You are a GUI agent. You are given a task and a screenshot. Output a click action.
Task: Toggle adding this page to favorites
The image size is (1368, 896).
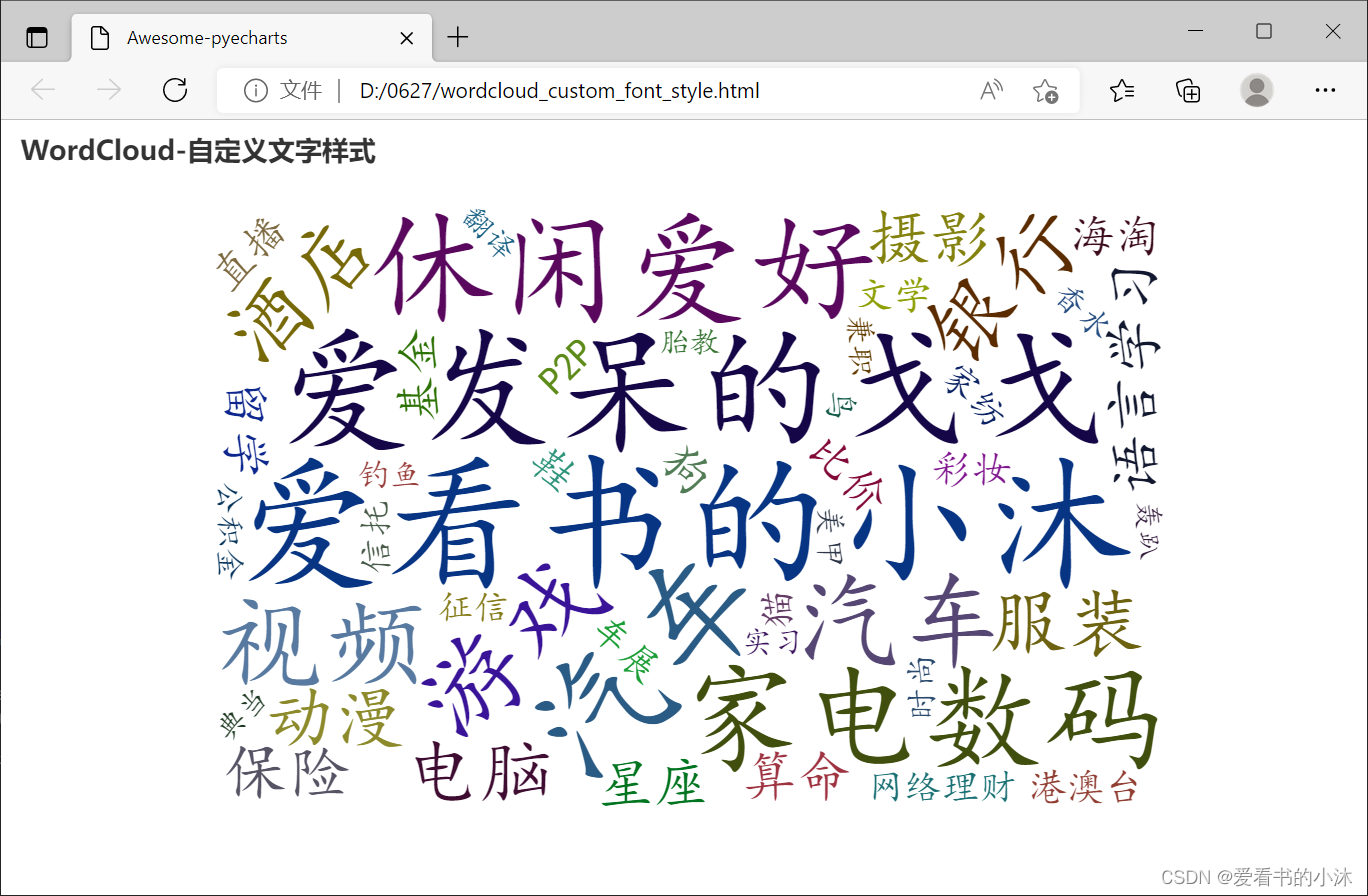(1046, 91)
